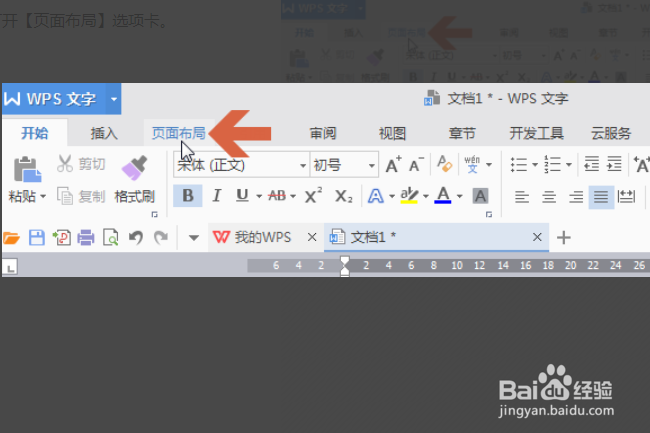
Task: Toggle Bold formatting
Action: click(188, 196)
